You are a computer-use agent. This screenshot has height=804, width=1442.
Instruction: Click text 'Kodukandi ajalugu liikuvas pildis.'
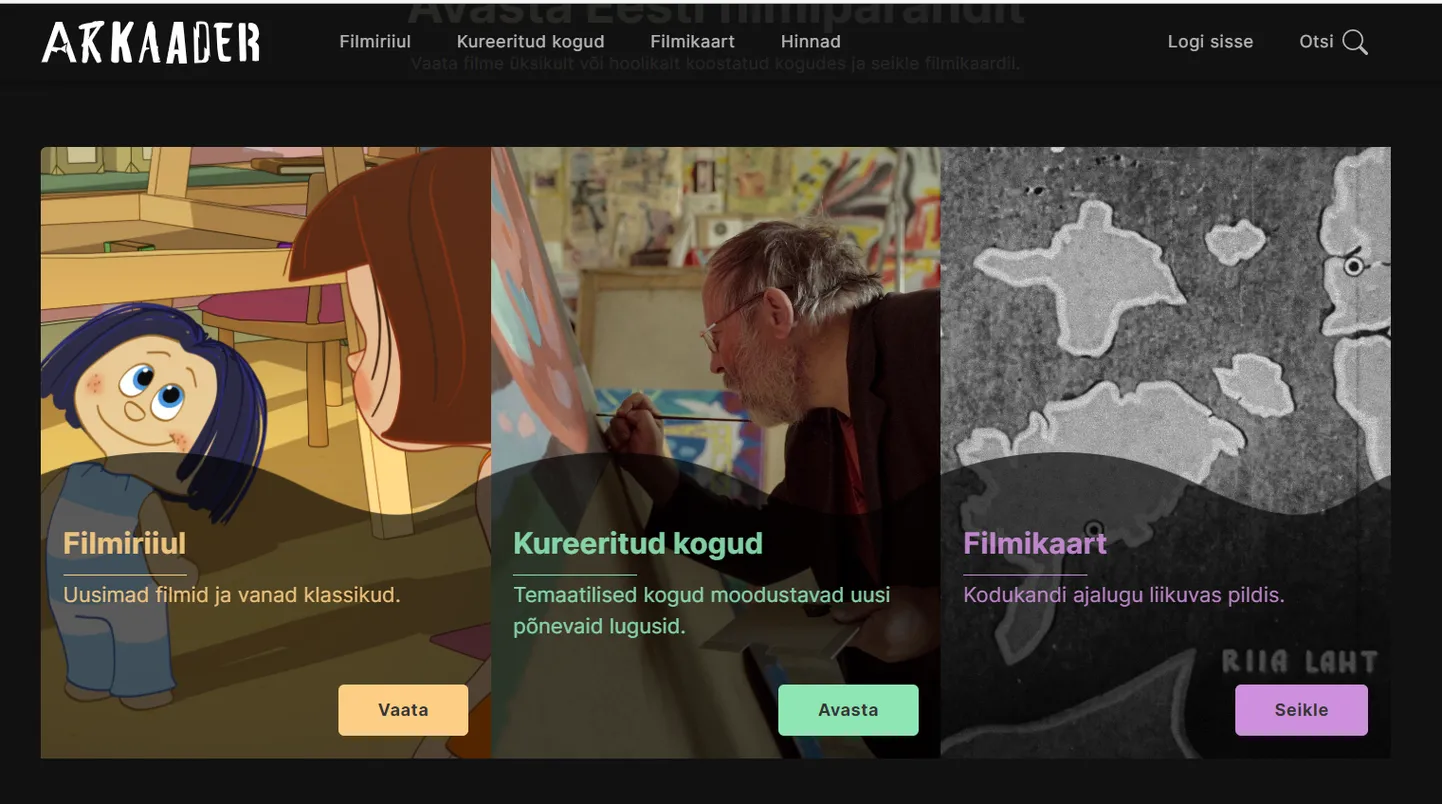coord(1124,595)
